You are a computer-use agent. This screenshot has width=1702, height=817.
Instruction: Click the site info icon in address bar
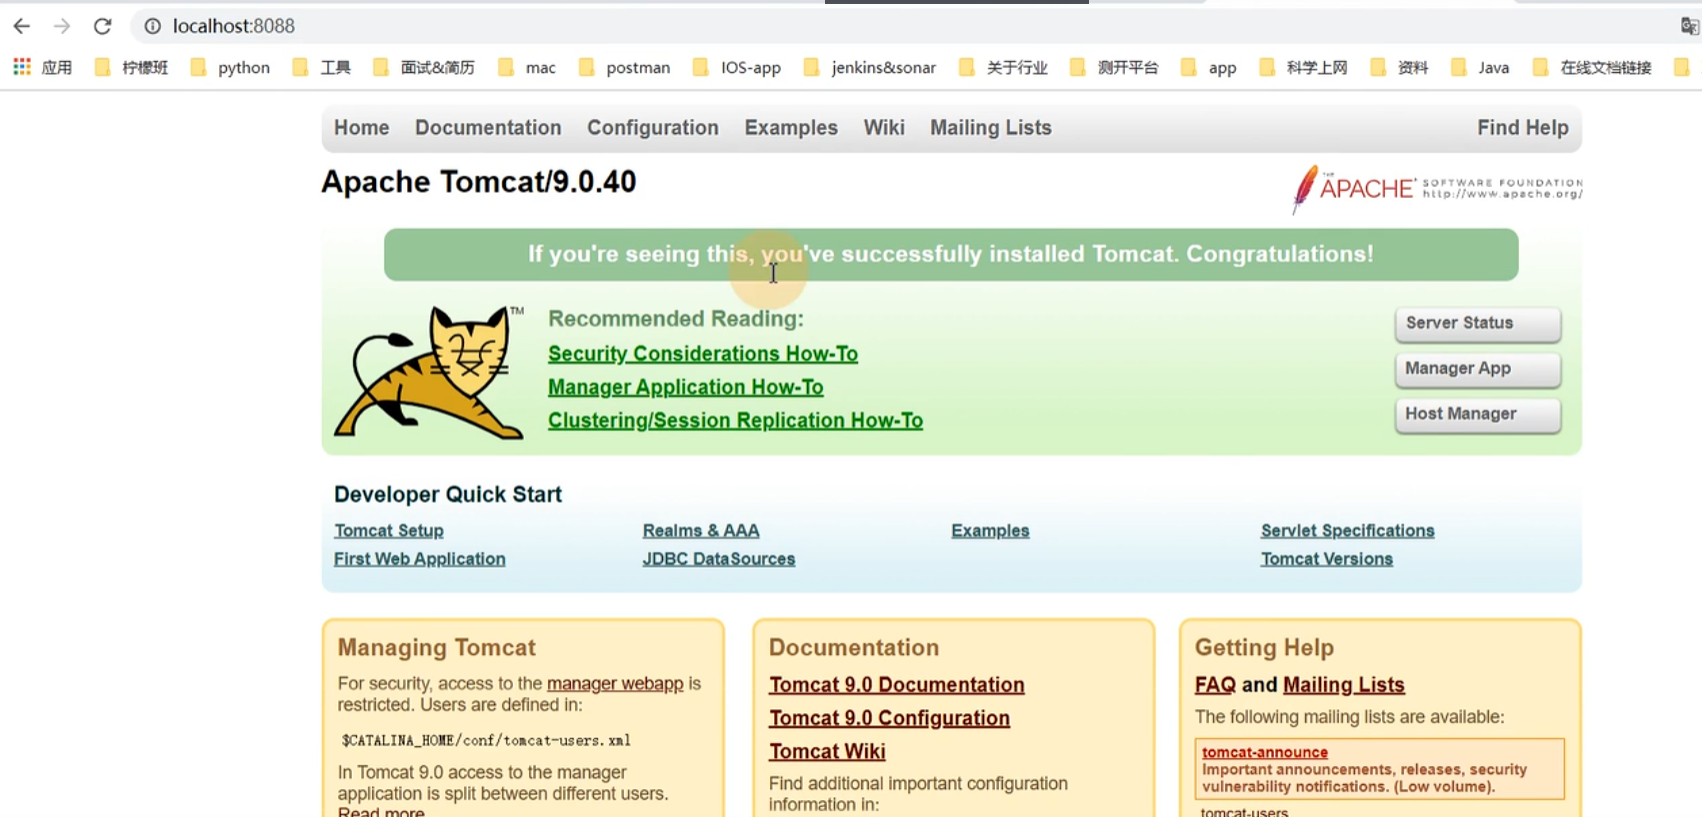152,26
